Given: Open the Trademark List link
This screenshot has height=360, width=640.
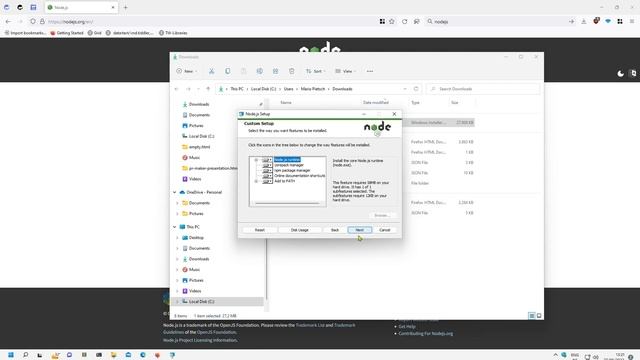Looking at the screenshot, I should 310,325.
